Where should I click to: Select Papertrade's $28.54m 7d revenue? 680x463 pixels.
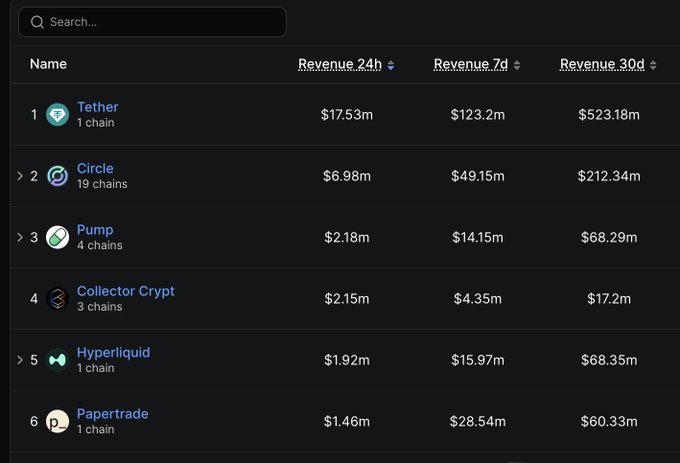point(477,421)
